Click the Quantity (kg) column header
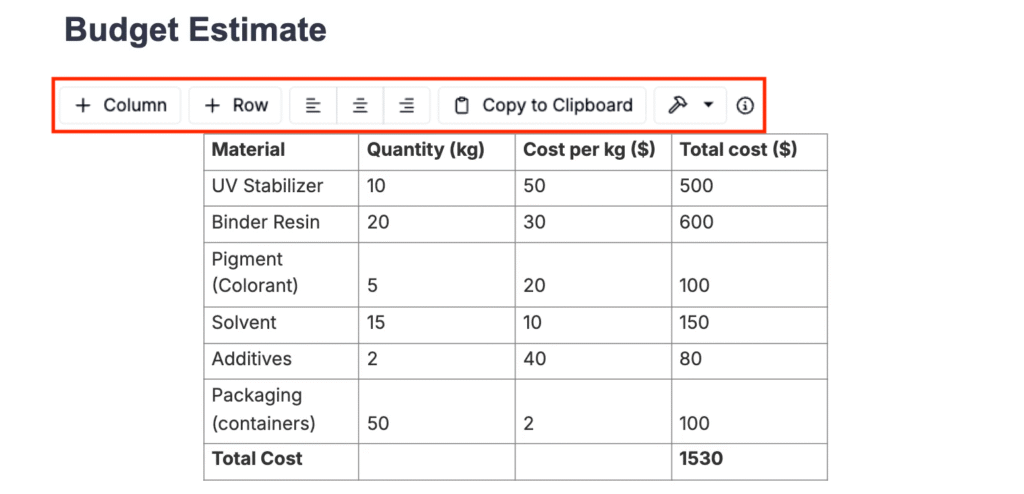Viewport: 1024px width, 494px height. (436, 150)
